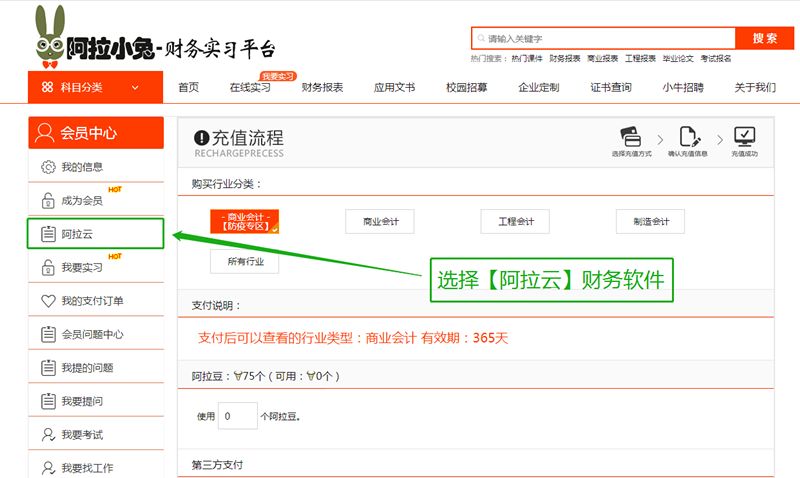Click the 工程报表 hot search link
Viewport: 800px width, 478px height.
point(640,59)
